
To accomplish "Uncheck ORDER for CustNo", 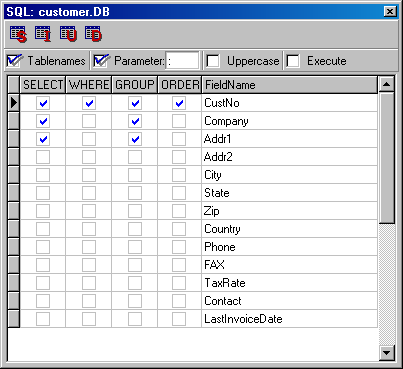I will 179,103.
